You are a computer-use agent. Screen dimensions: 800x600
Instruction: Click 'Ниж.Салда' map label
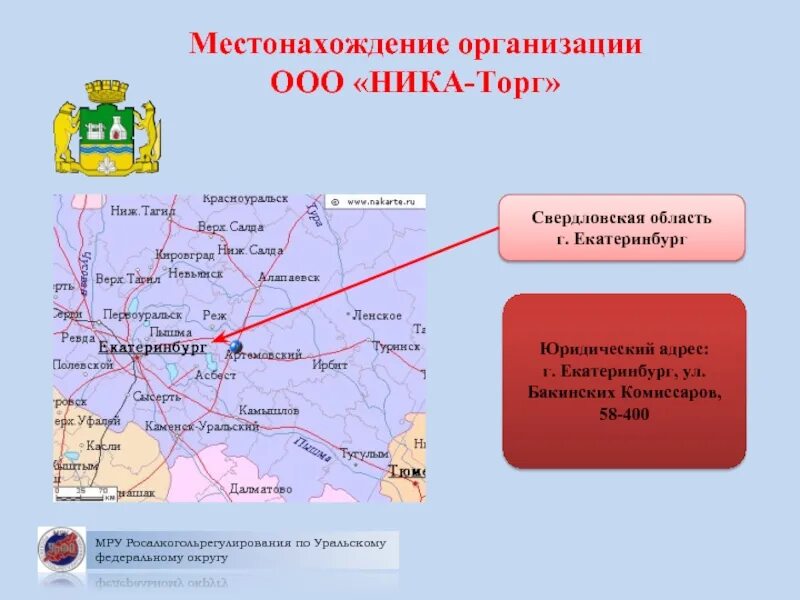[250, 250]
